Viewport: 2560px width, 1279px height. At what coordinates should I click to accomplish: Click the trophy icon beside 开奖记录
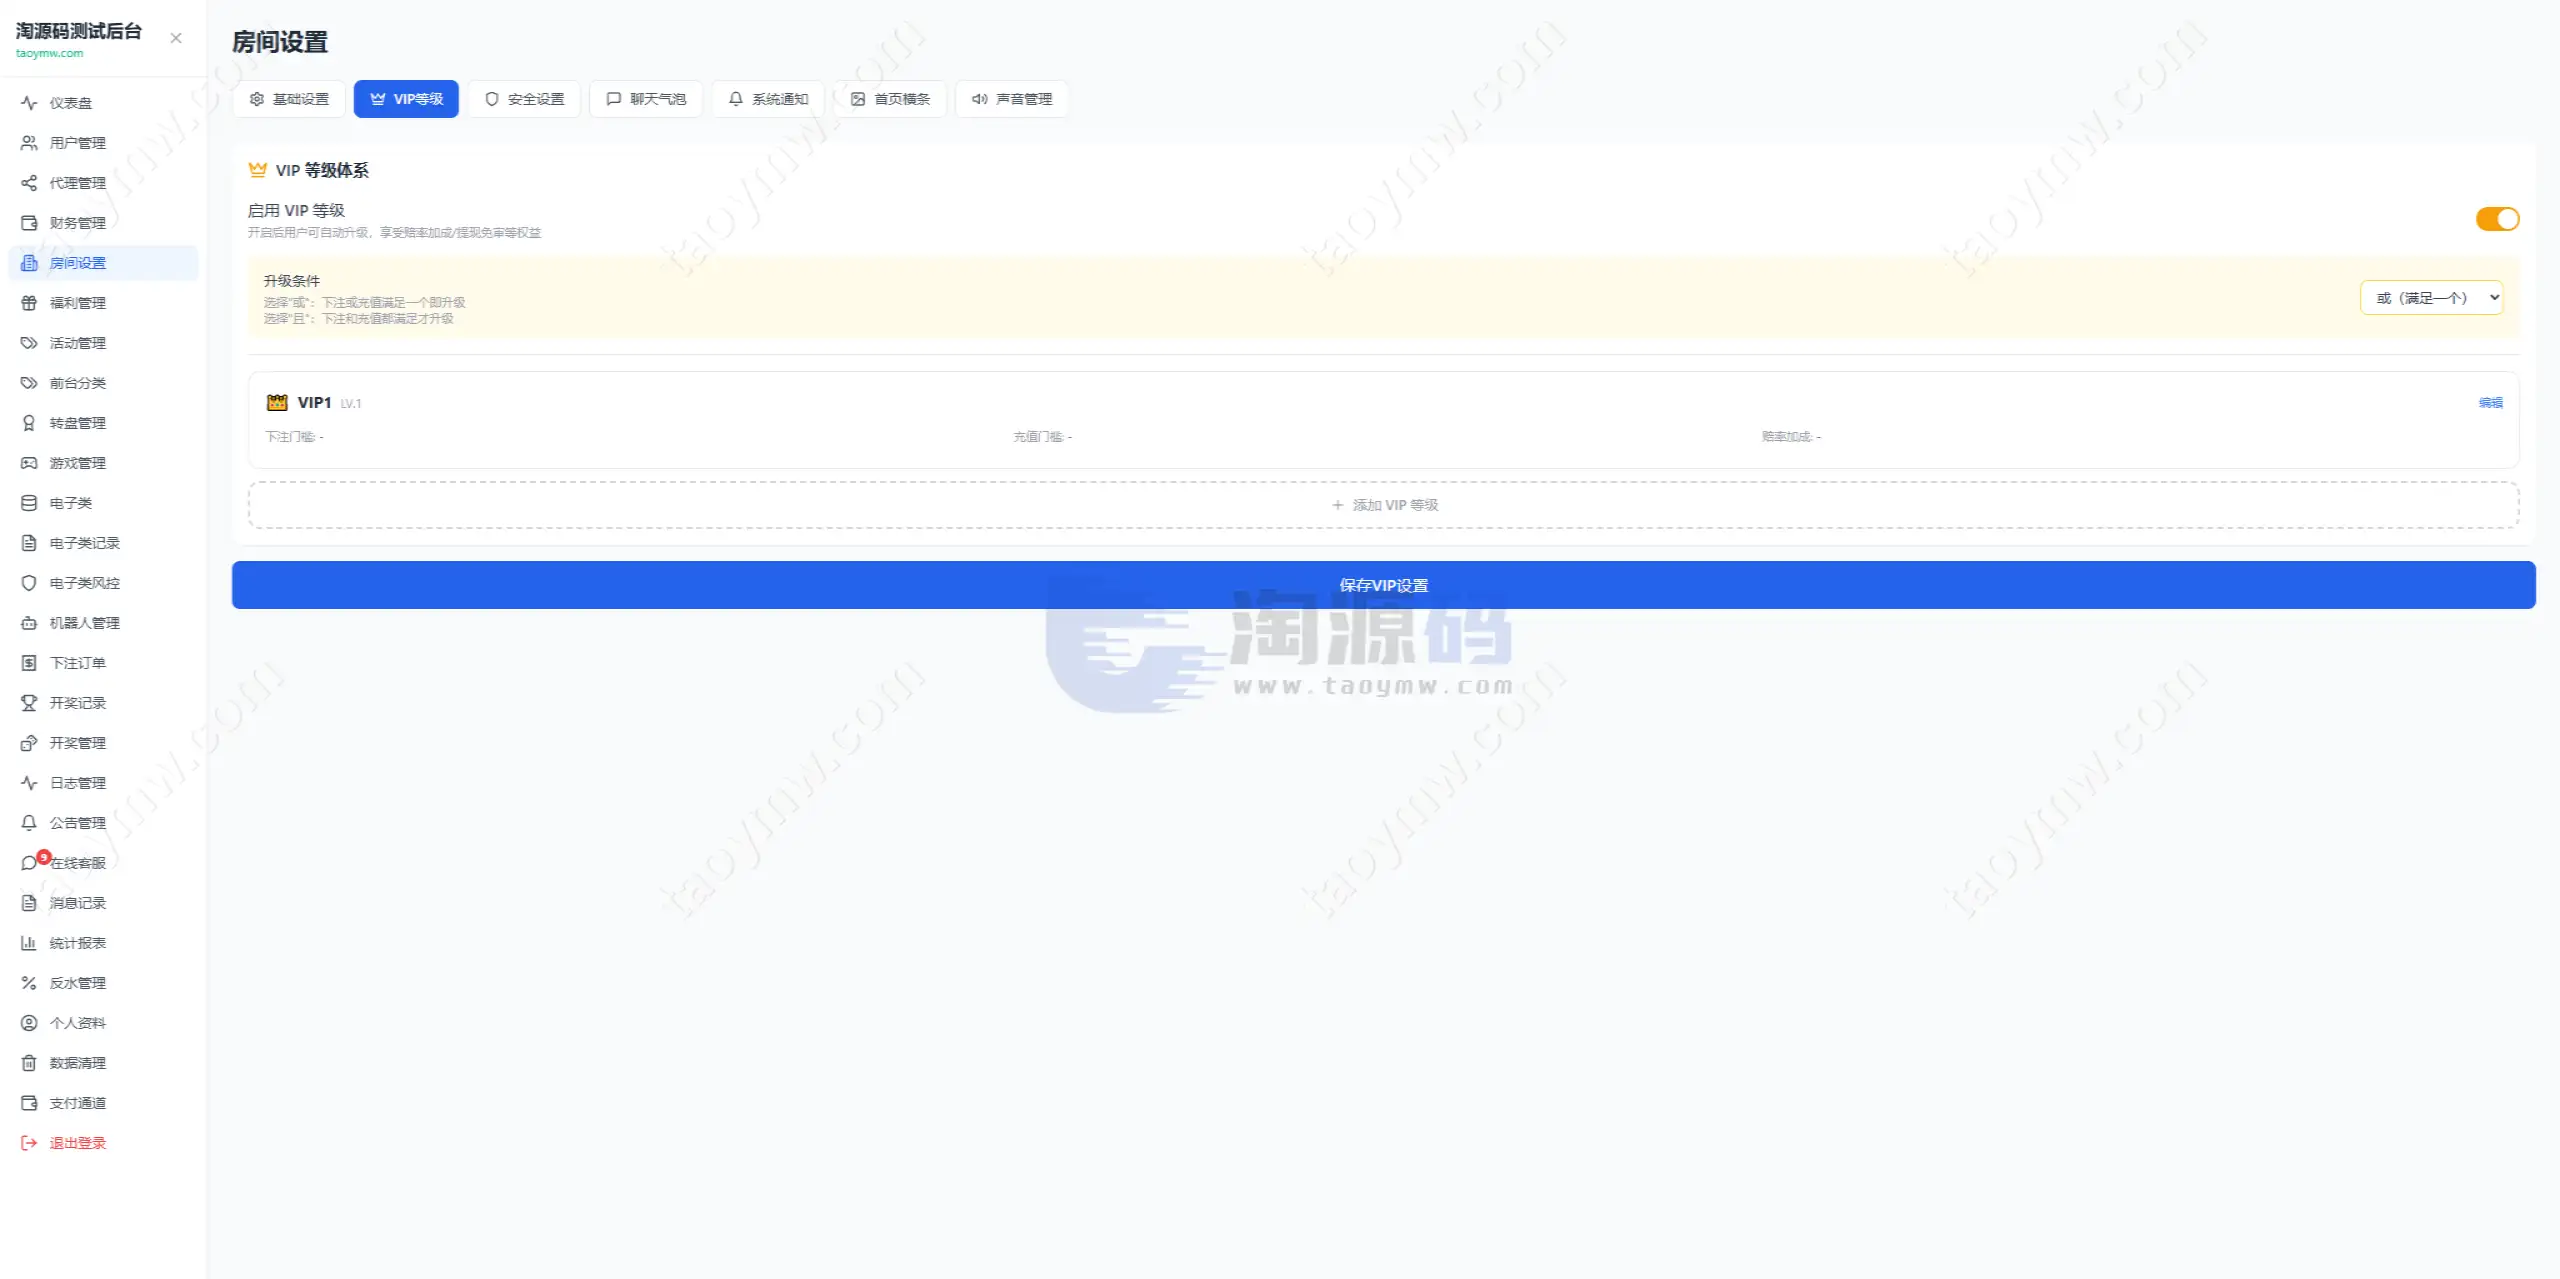pos(29,703)
